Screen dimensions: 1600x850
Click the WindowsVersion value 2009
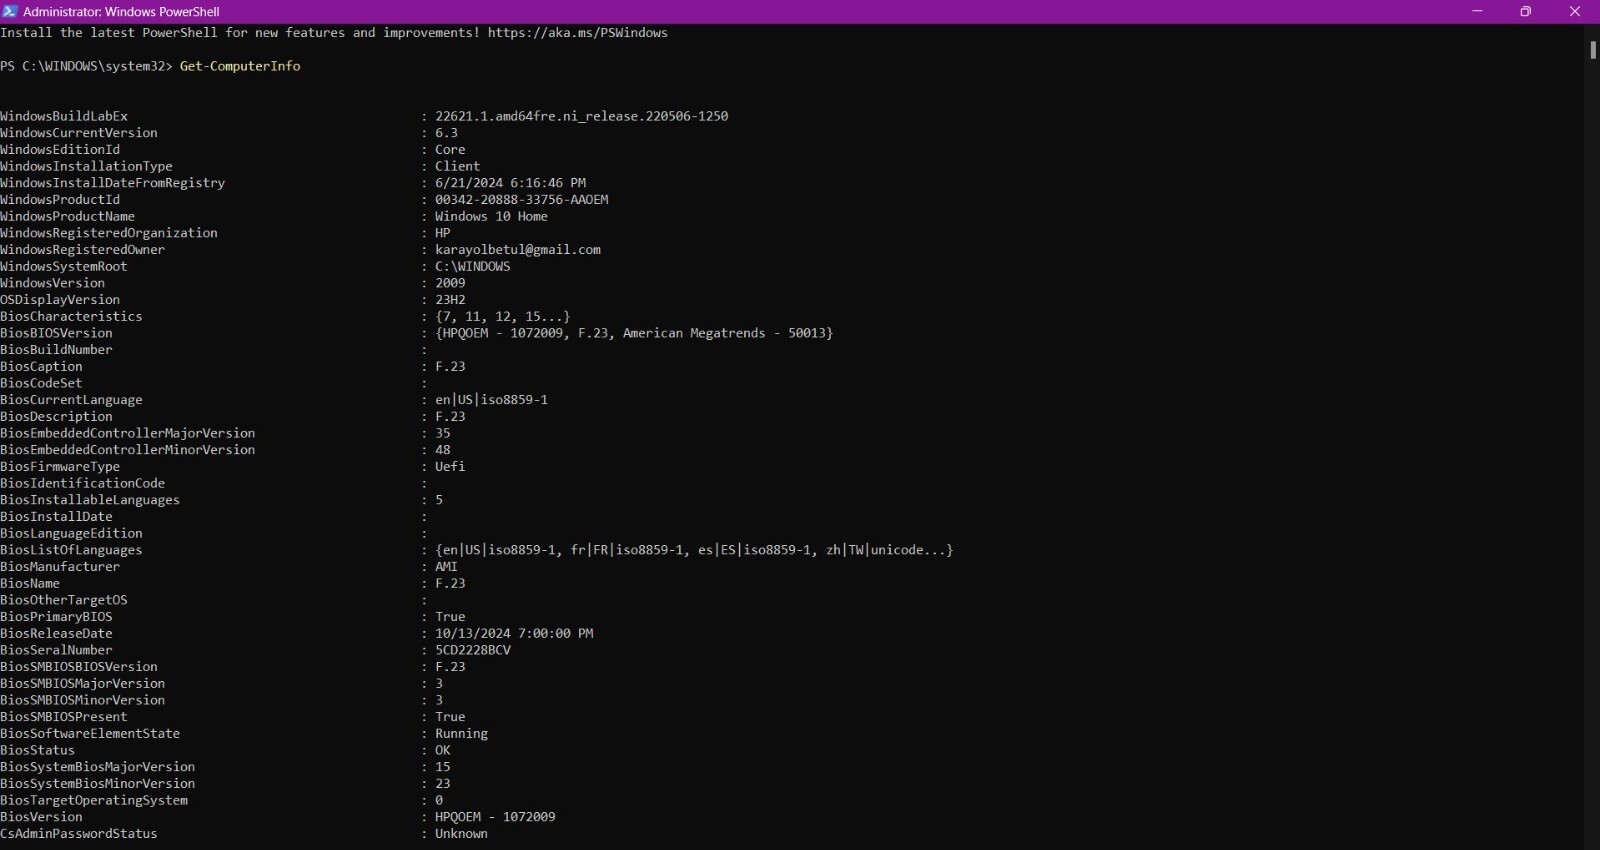coord(450,283)
